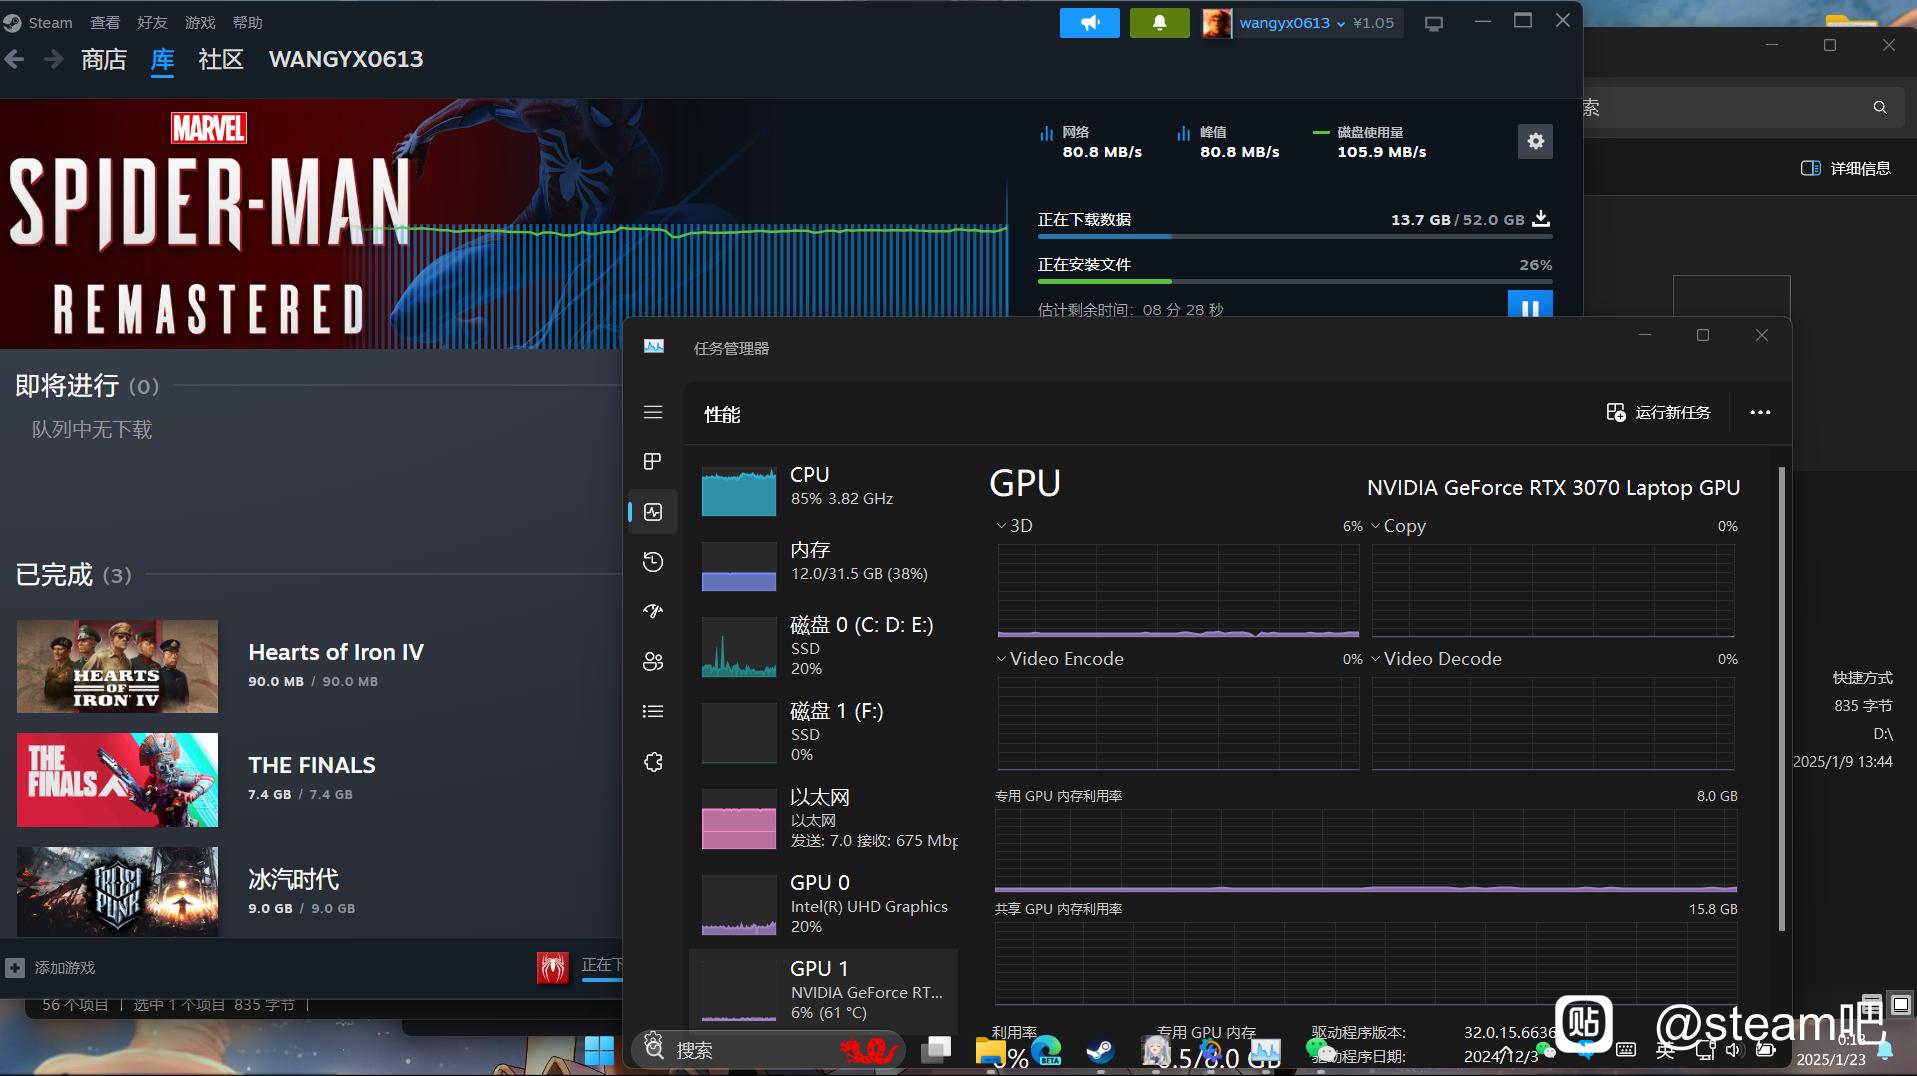Open Steam download settings gear
Image resolution: width=1917 pixels, height=1076 pixels.
1535,141
